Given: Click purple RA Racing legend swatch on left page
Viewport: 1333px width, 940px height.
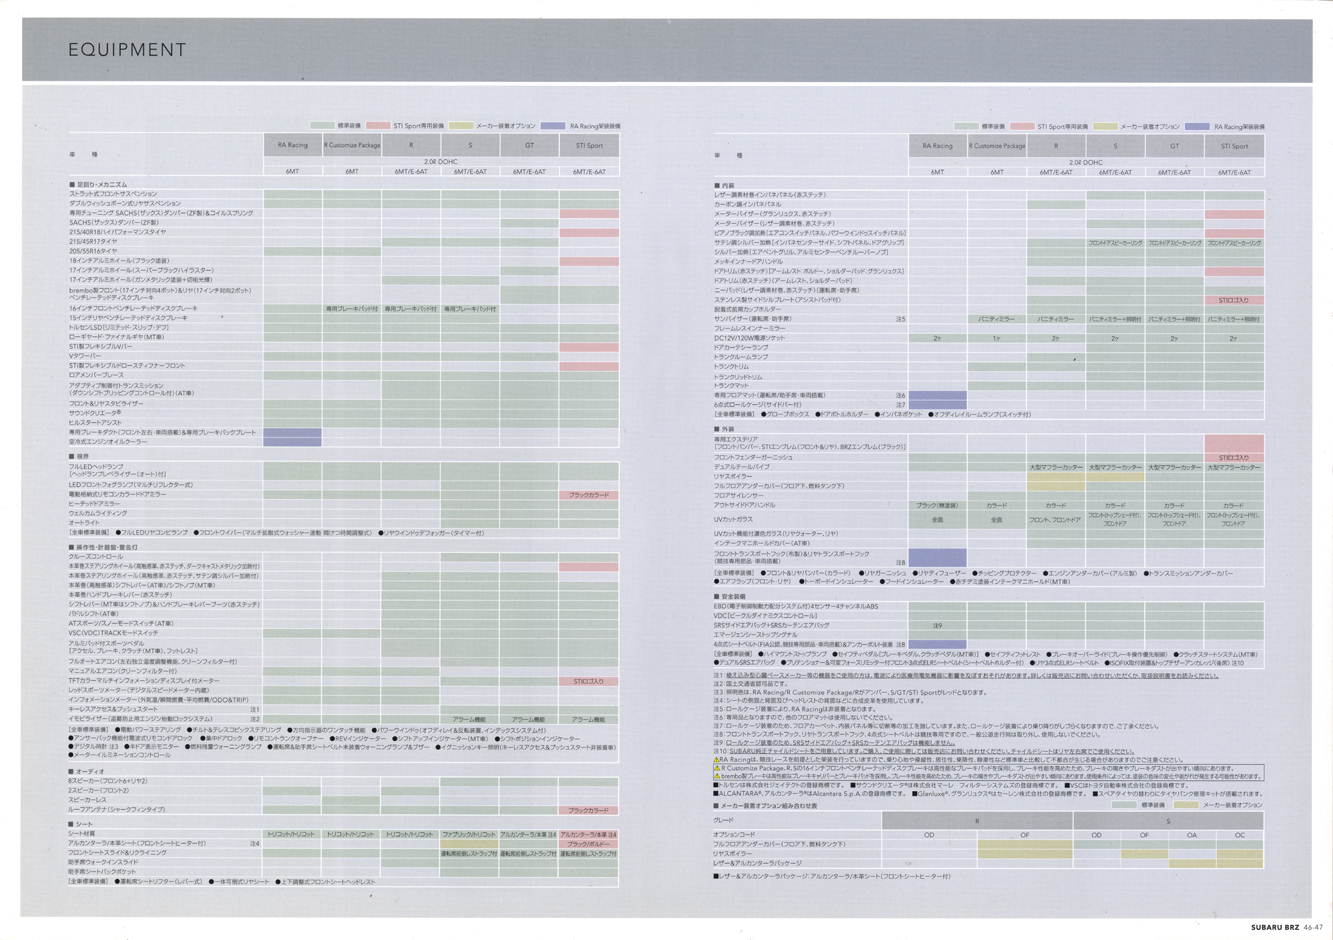Looking at the screenshot, I should 554,126.
